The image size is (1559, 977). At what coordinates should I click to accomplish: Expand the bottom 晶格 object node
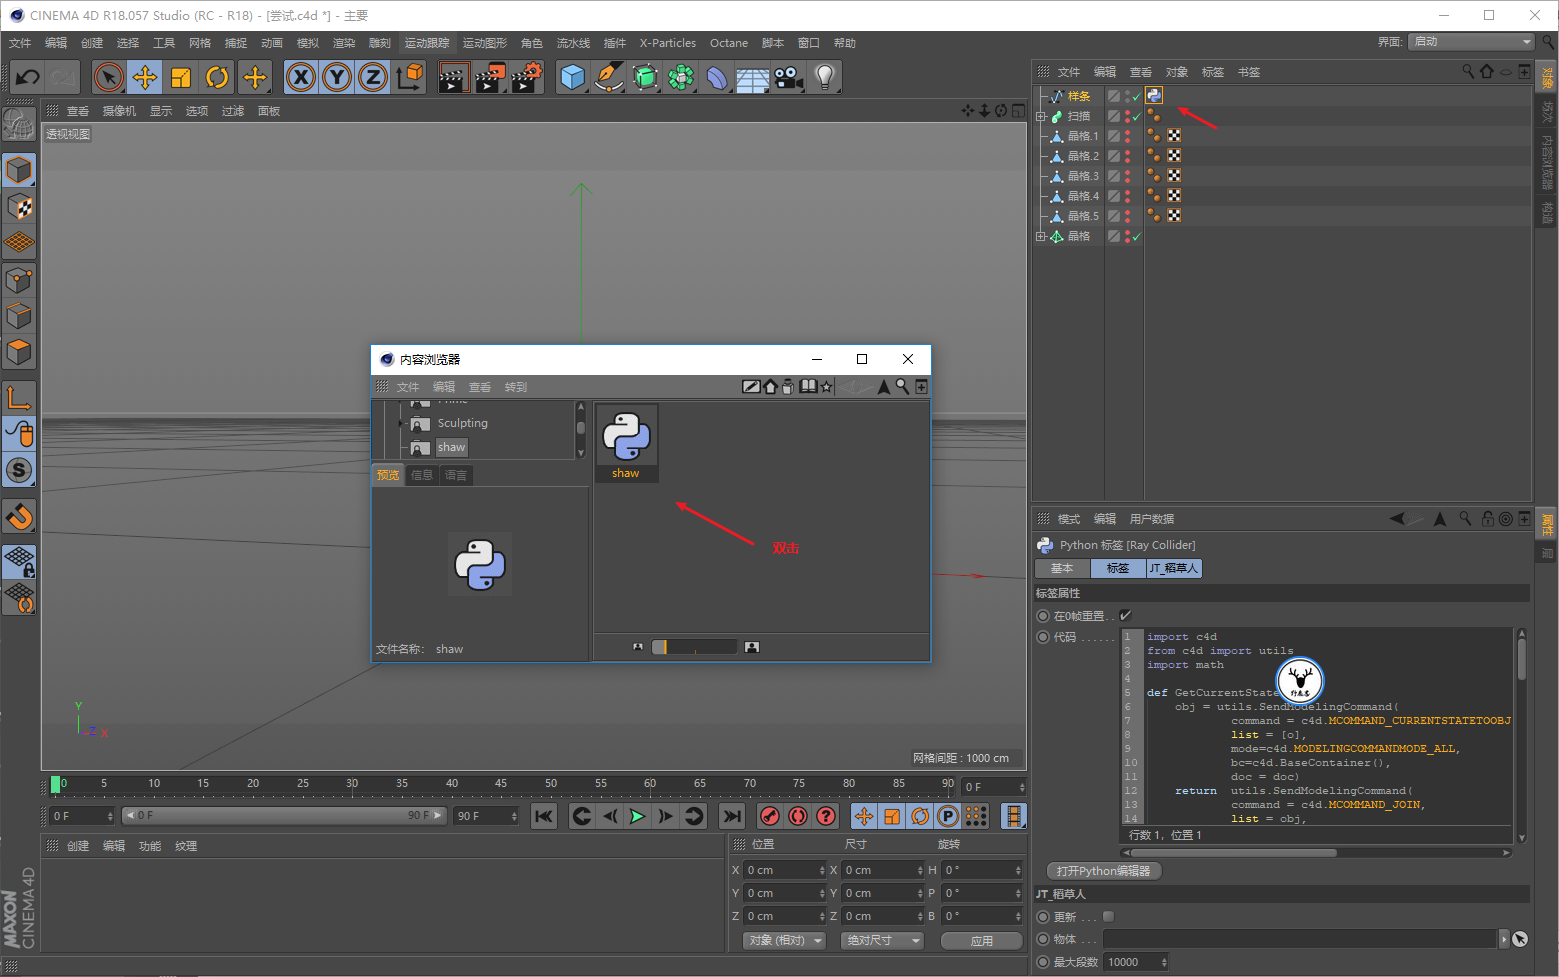(x=1041, y=236)
